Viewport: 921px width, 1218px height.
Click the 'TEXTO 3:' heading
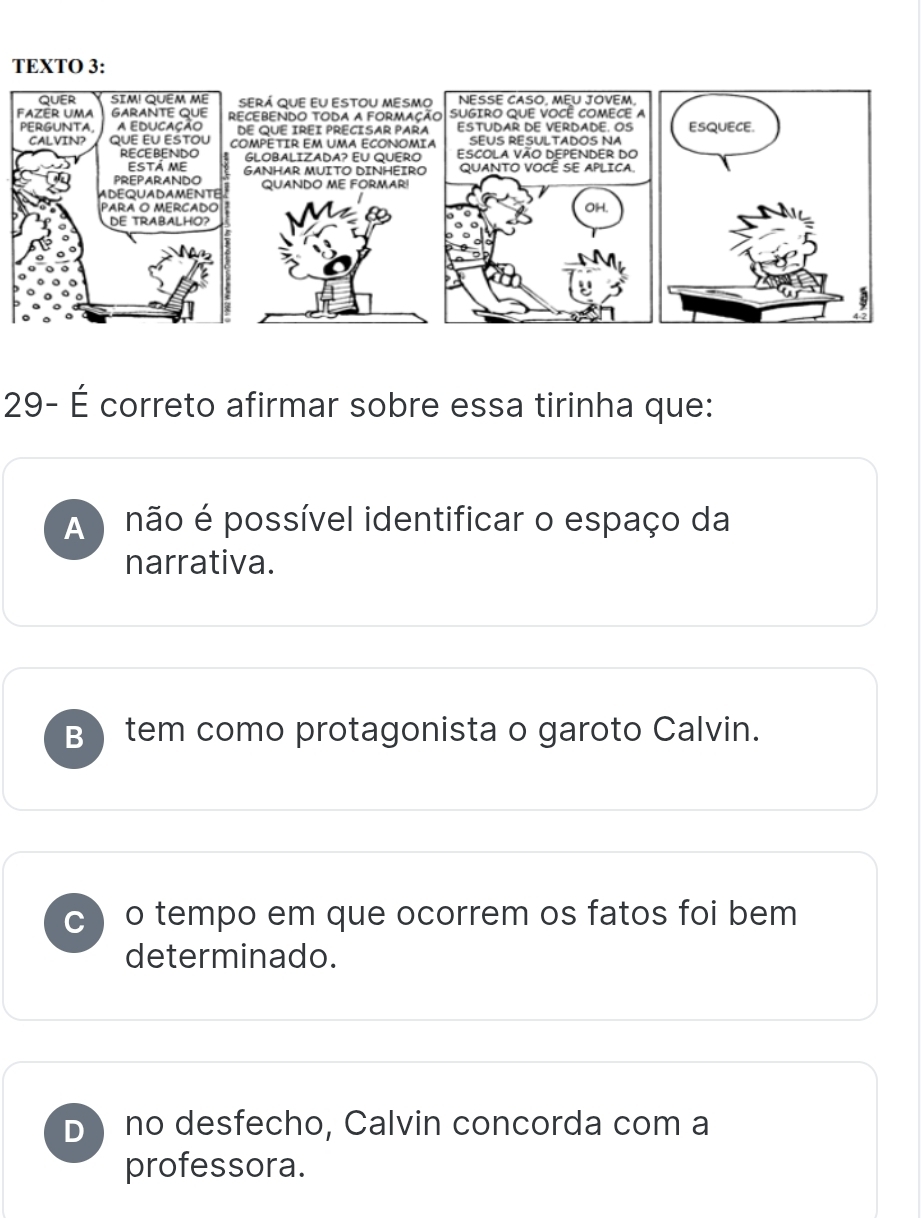coord(58,65)
